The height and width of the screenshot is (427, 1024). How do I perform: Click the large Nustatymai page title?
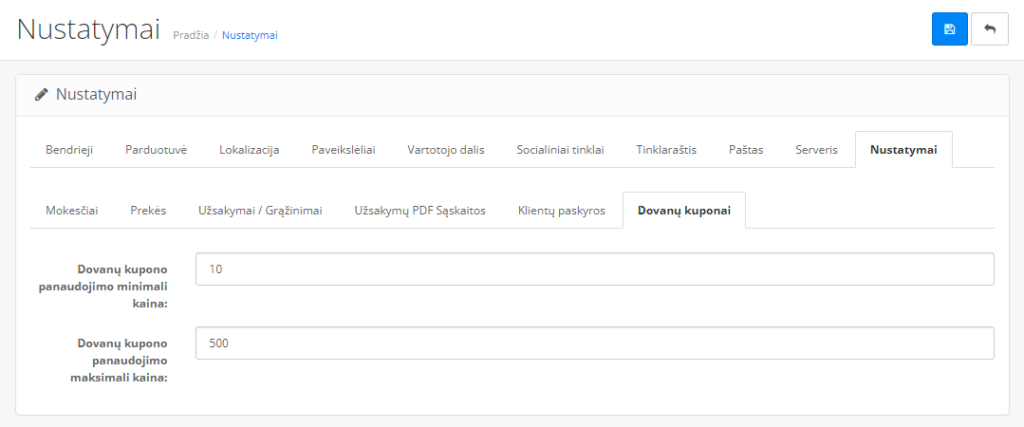coord(89,30)
